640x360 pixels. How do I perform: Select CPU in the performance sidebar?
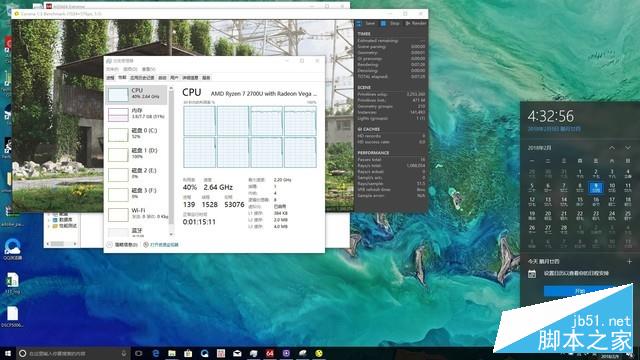point(137,94)
